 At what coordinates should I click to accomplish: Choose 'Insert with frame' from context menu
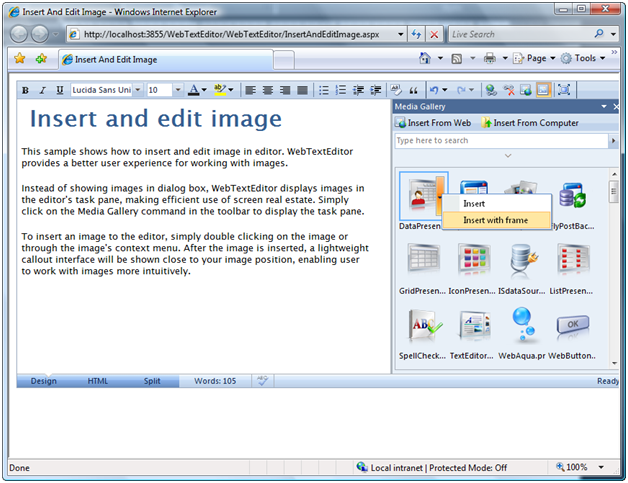[x=495, y=220]
